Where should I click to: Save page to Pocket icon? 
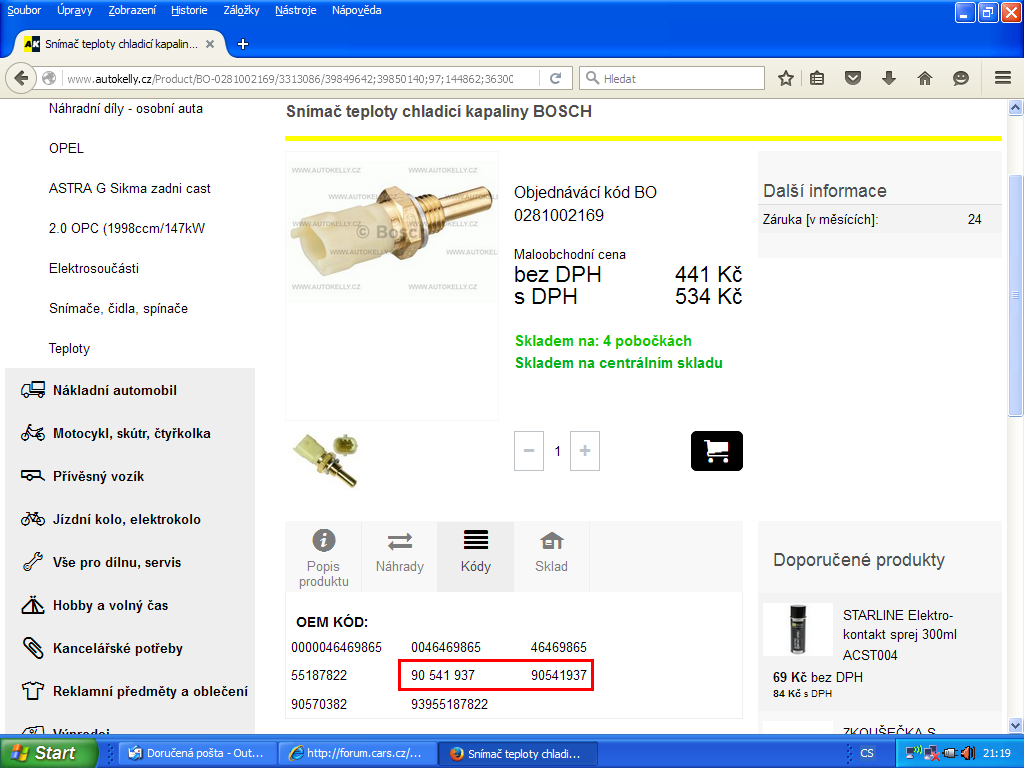[853, 78]
